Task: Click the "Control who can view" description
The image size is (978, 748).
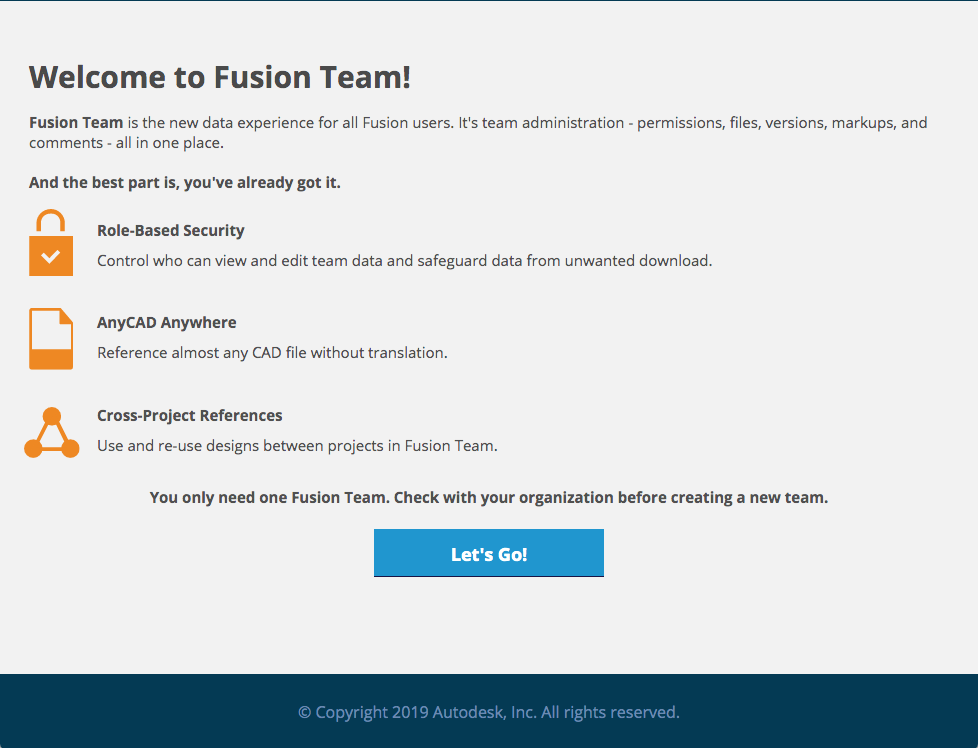Action: pos(404,261)
